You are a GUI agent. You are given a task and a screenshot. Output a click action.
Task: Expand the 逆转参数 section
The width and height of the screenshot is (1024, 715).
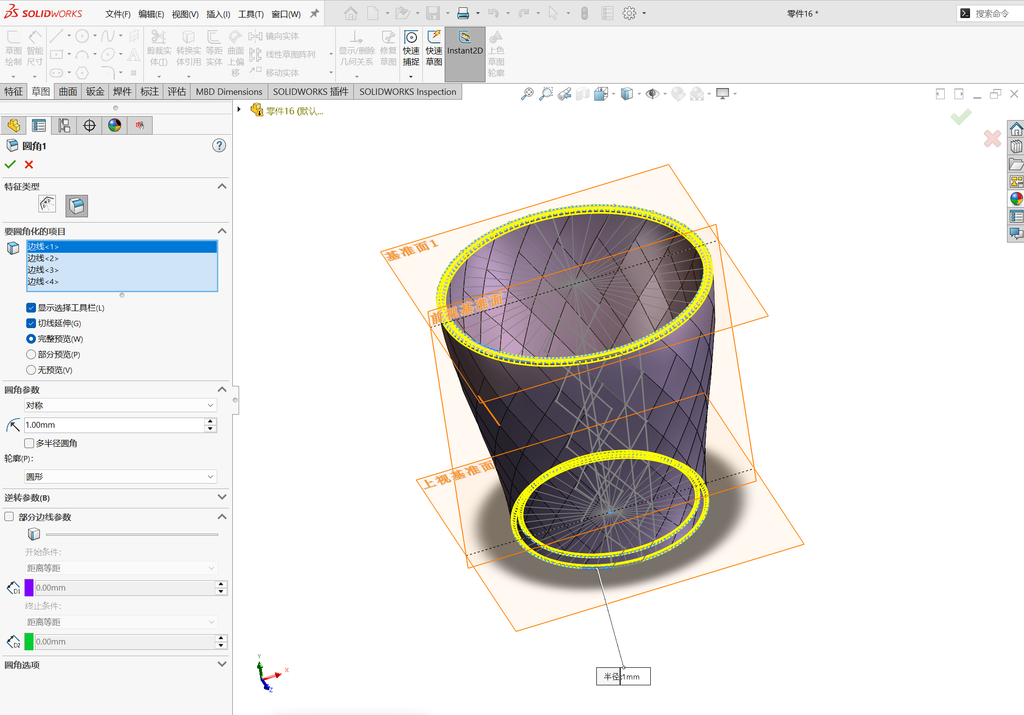coord(222,497)
